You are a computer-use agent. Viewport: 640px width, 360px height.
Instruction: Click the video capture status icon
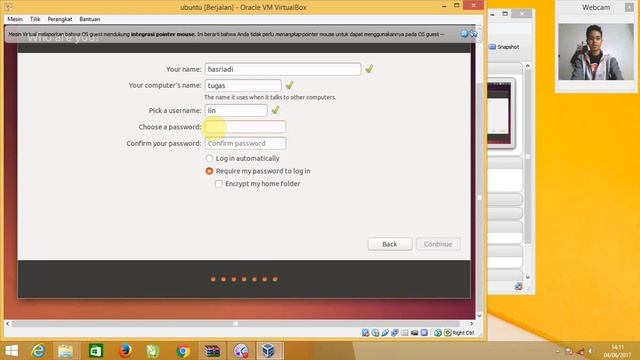click(414, 333)
